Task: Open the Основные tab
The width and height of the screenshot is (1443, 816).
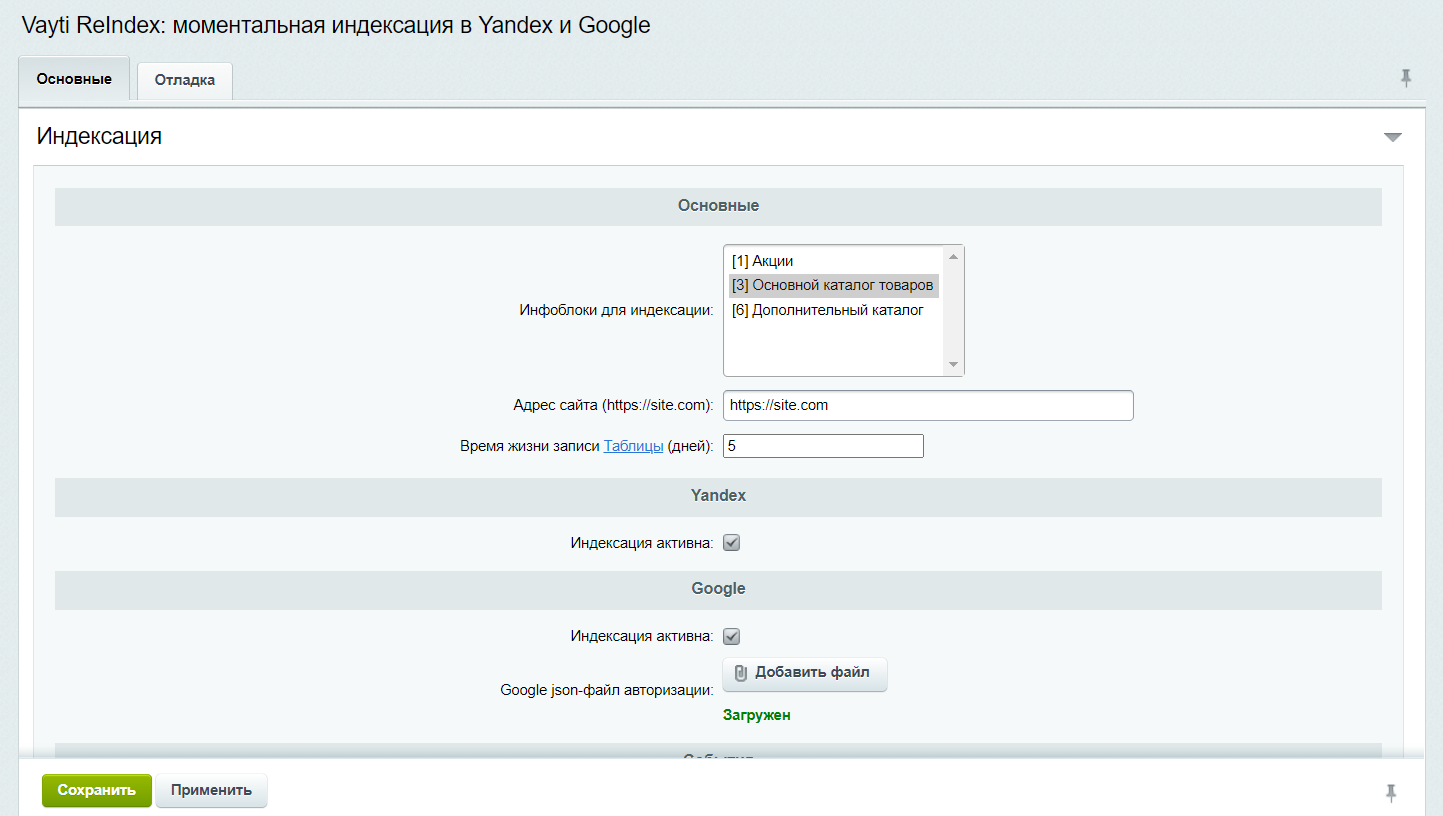Action: (x=74, y=79)
